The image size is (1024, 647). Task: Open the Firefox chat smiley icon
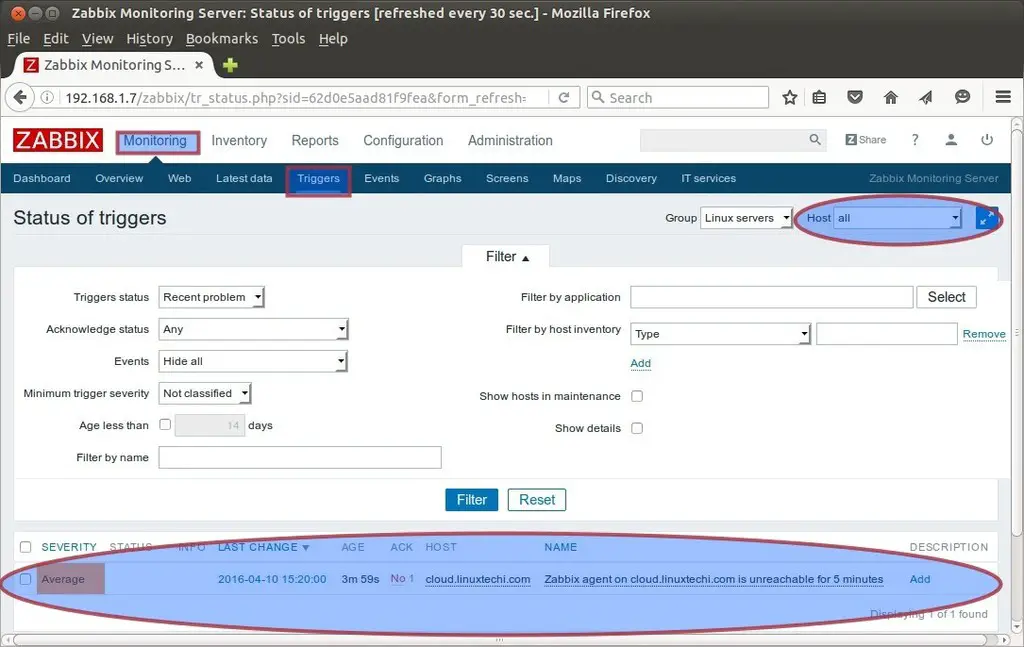tap(962, 98)
